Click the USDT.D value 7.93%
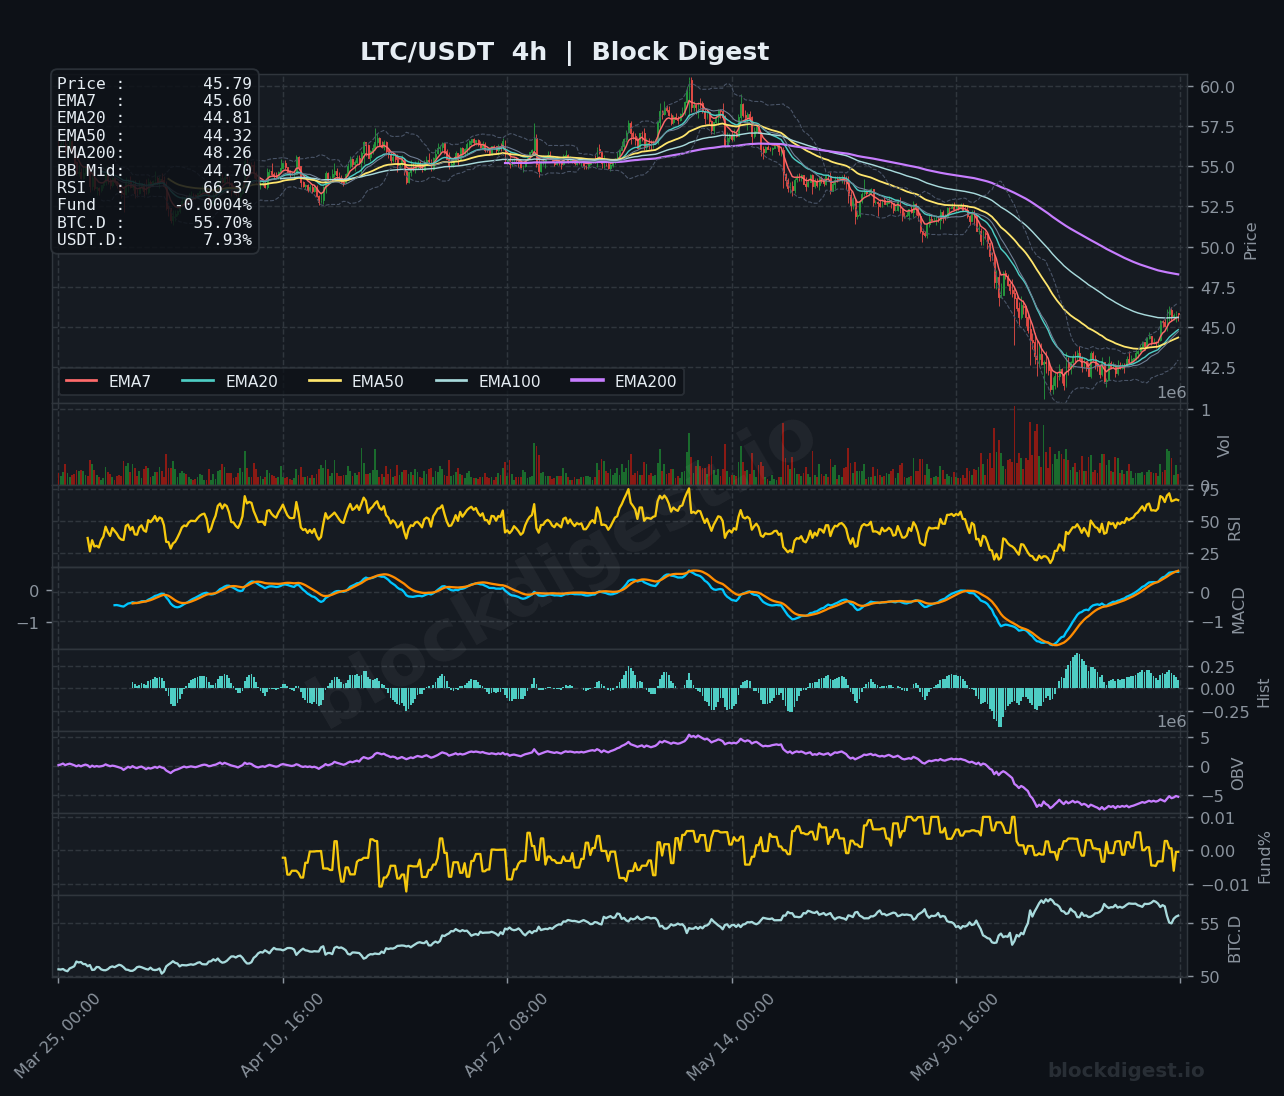 pos(227,240)
